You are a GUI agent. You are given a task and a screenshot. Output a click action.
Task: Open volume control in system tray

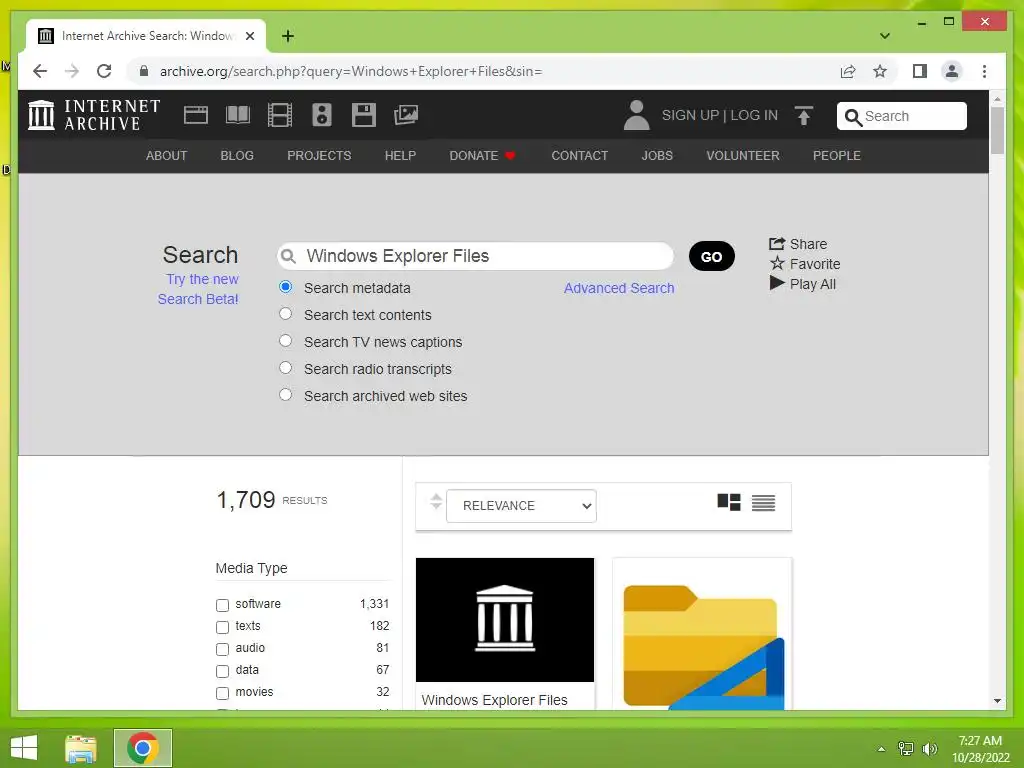[x=929, y=749]
